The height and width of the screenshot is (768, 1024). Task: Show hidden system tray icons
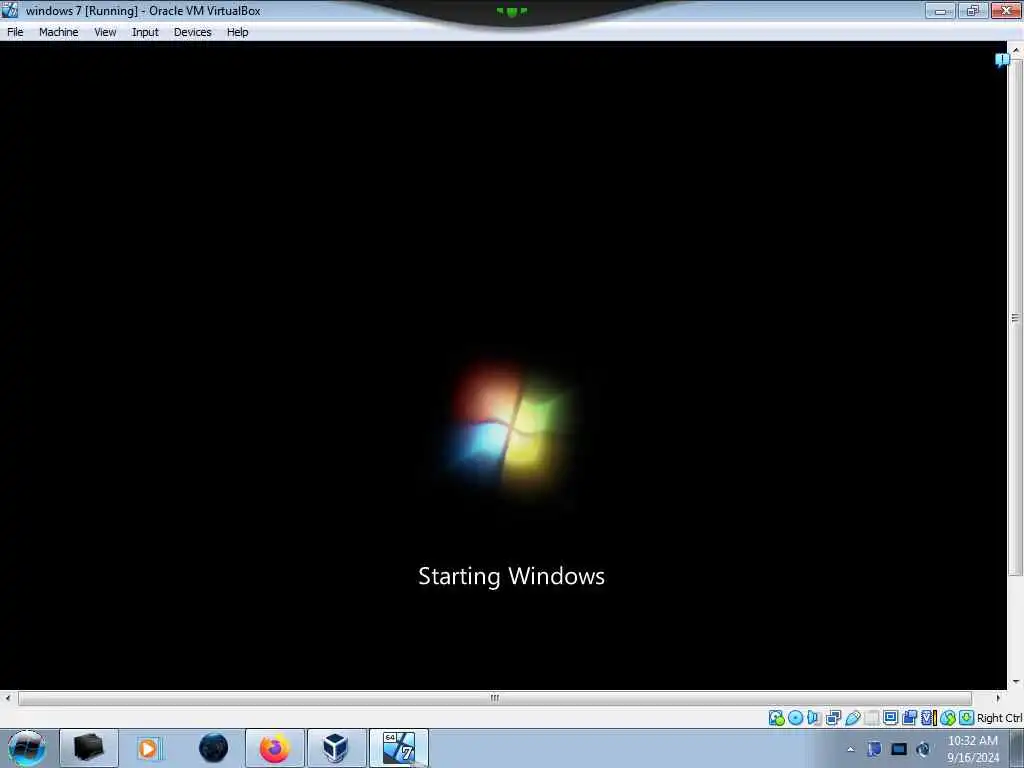(x=850, y=749)
